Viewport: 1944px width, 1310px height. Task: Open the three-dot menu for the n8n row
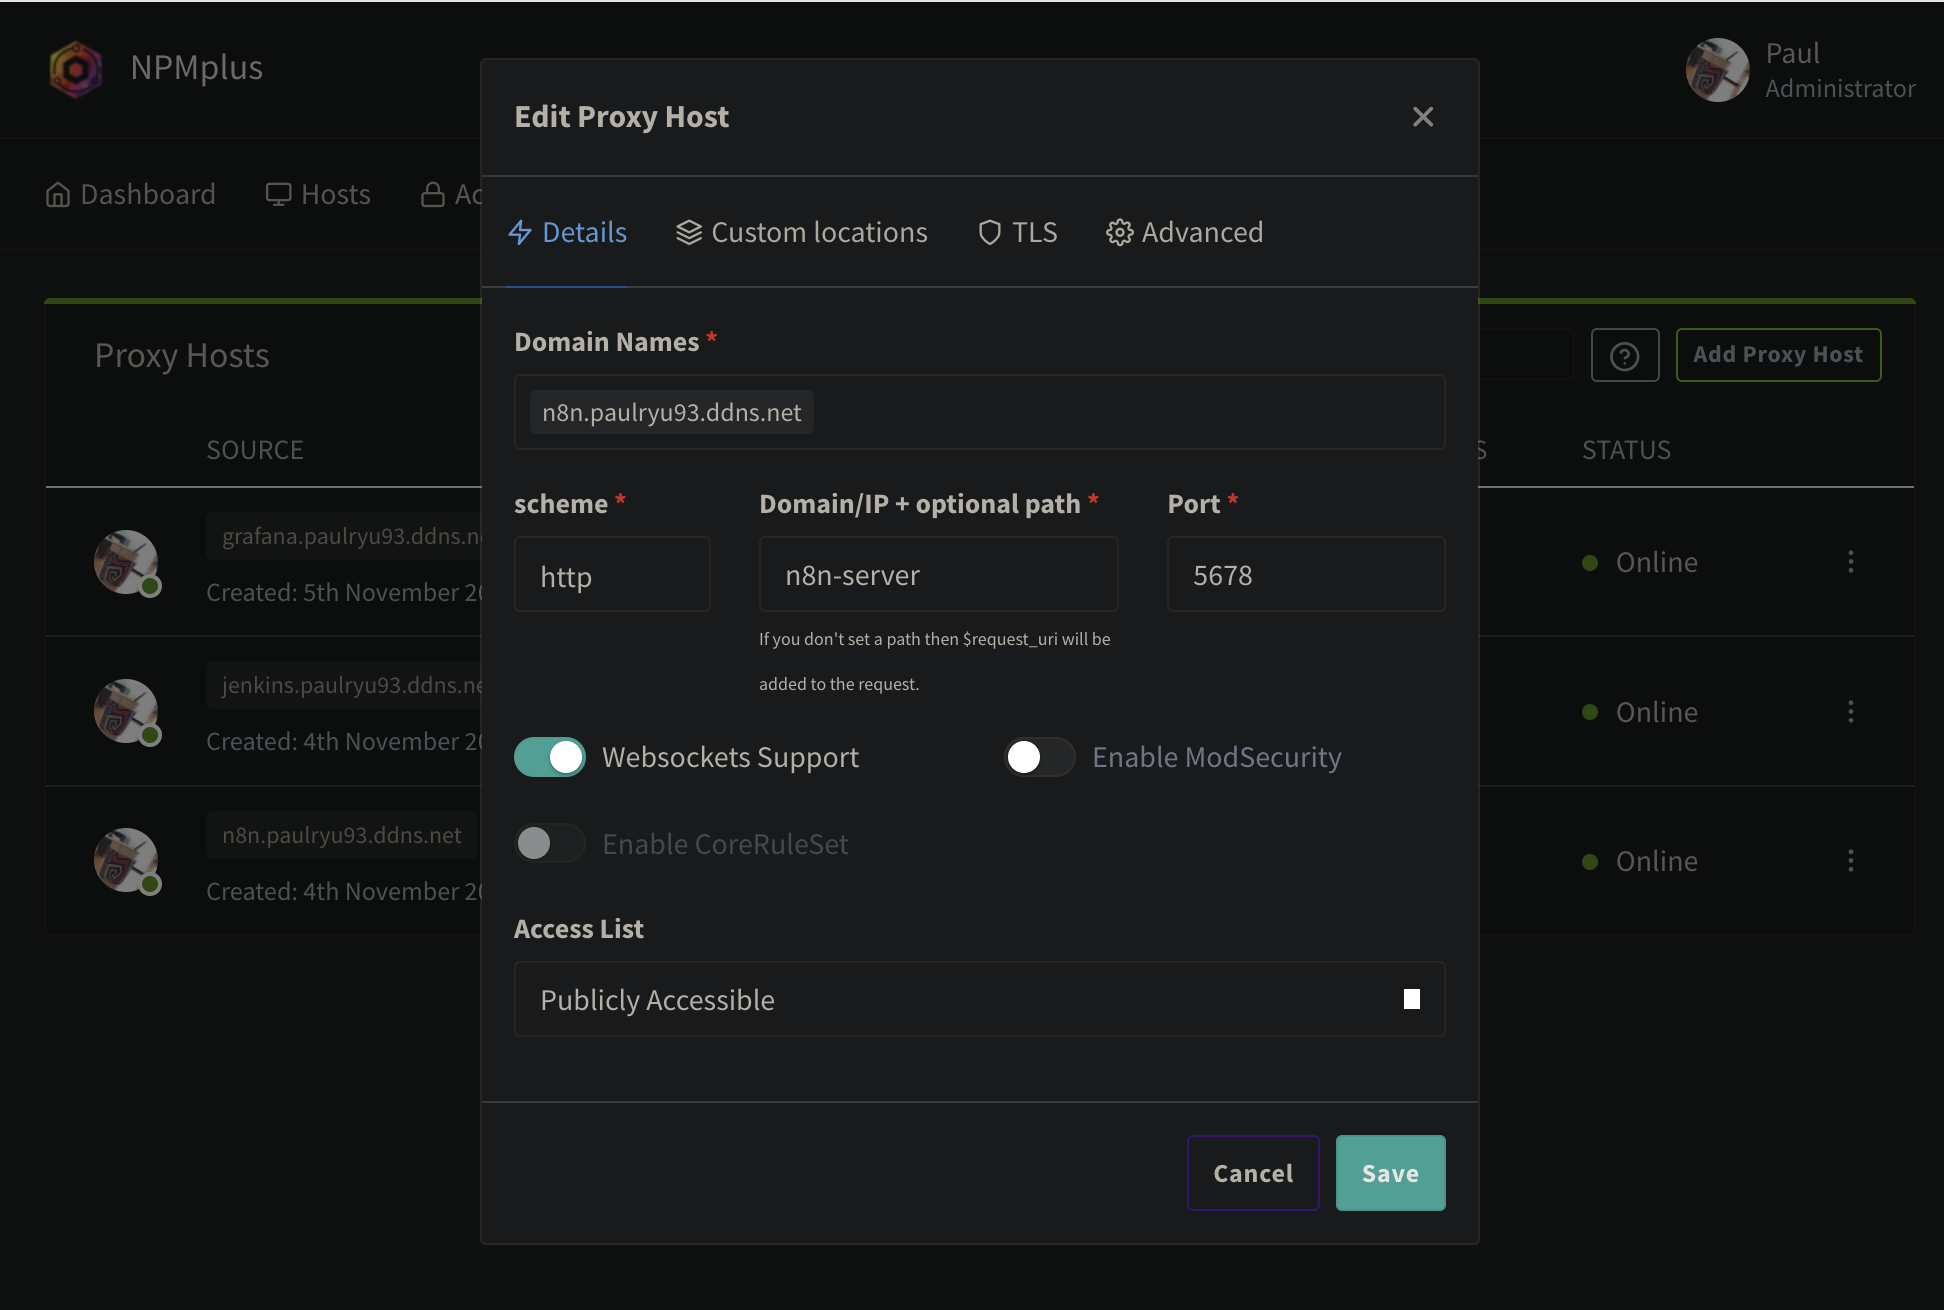coord(1850,861)
